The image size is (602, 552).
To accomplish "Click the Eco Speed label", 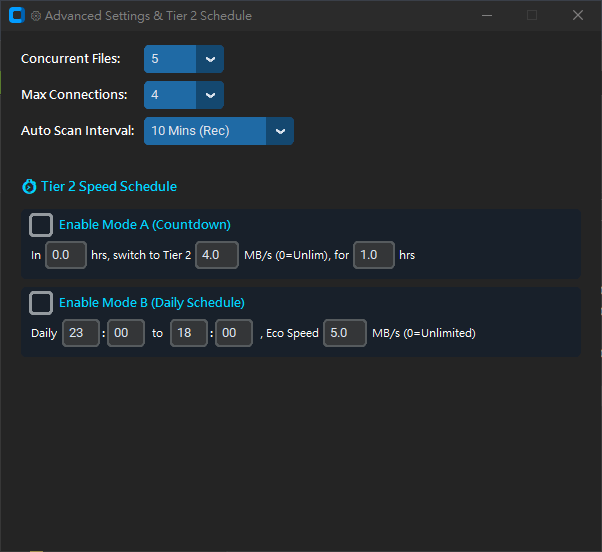I will 292,333.
